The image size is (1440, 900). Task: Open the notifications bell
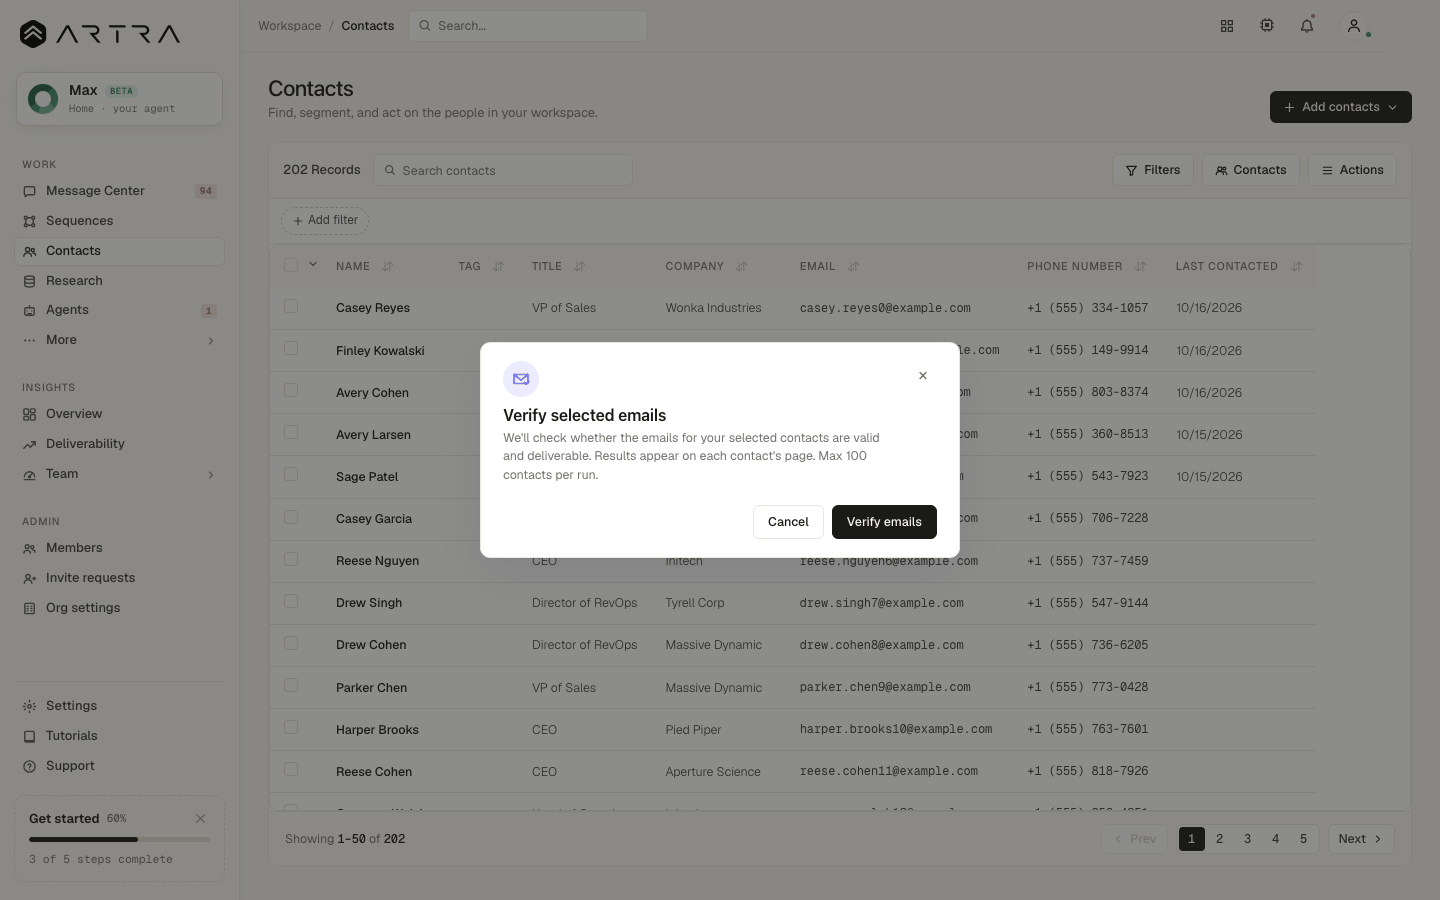click(x=1307, y=26)
